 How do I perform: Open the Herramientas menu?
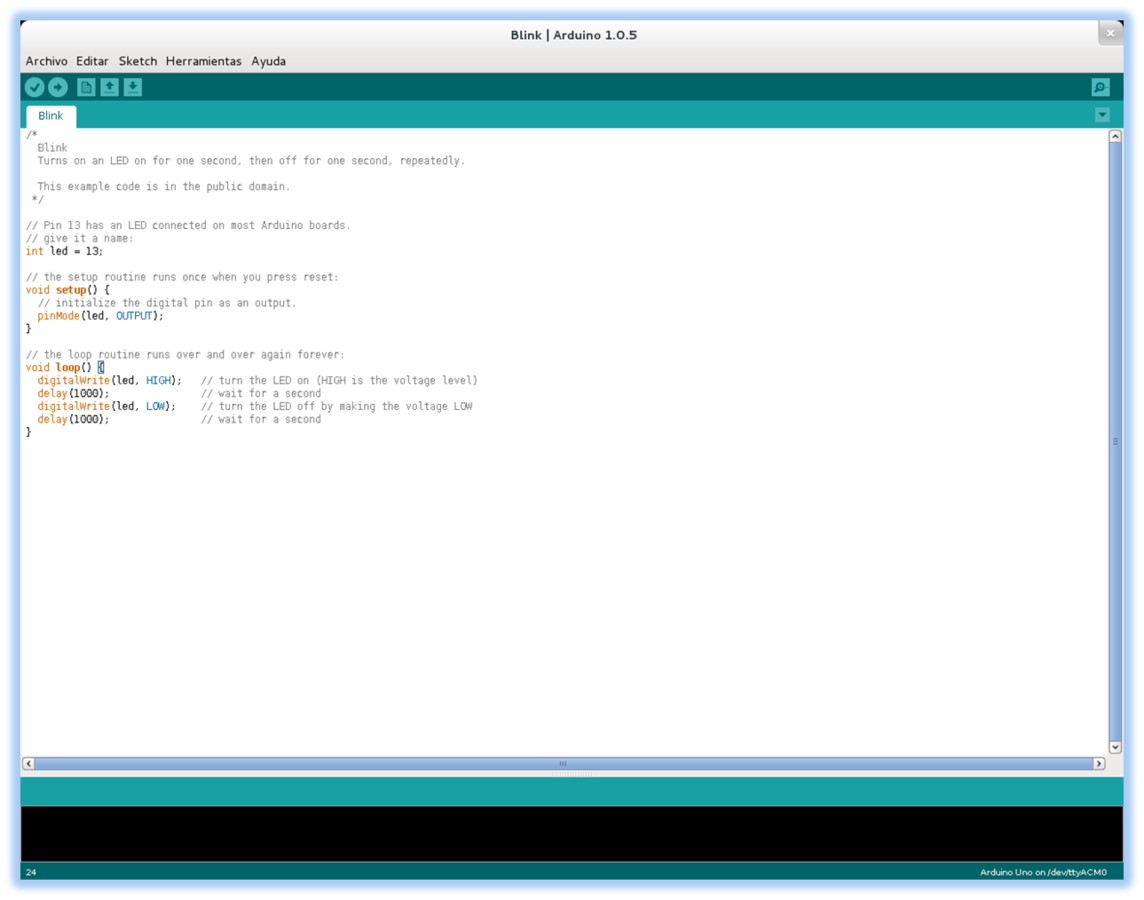pos(204,61)
